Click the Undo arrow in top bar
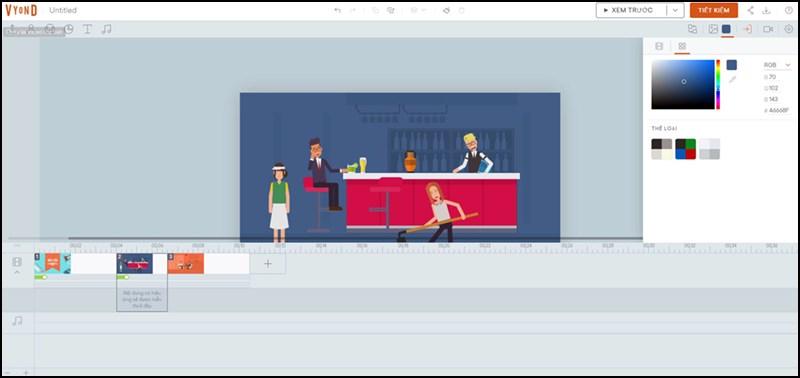Image resolution: width=800 pixels, height=378 pixels. [337, 10]
